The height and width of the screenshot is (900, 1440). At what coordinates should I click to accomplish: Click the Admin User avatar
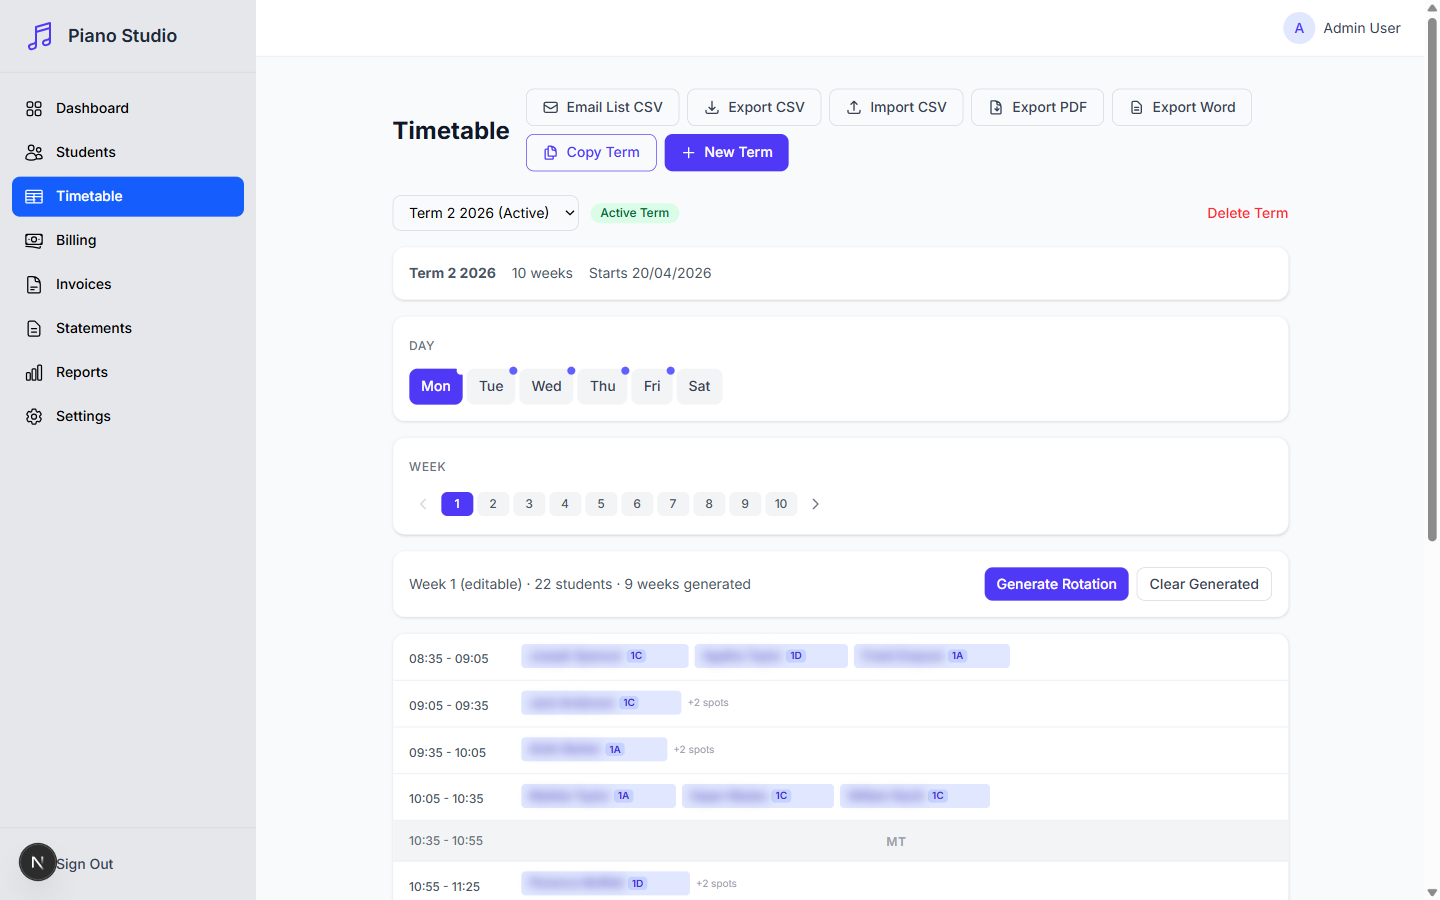tap(1299, 28)
